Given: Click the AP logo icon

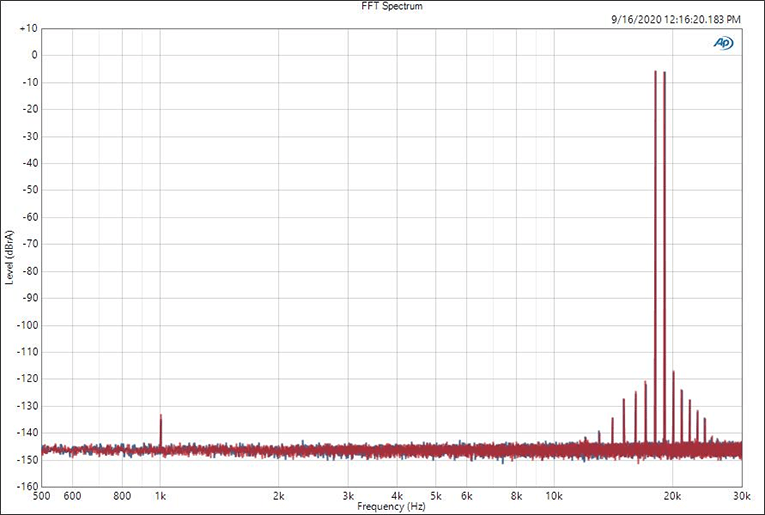Looking at the screenshot, I should click(723, 42).
